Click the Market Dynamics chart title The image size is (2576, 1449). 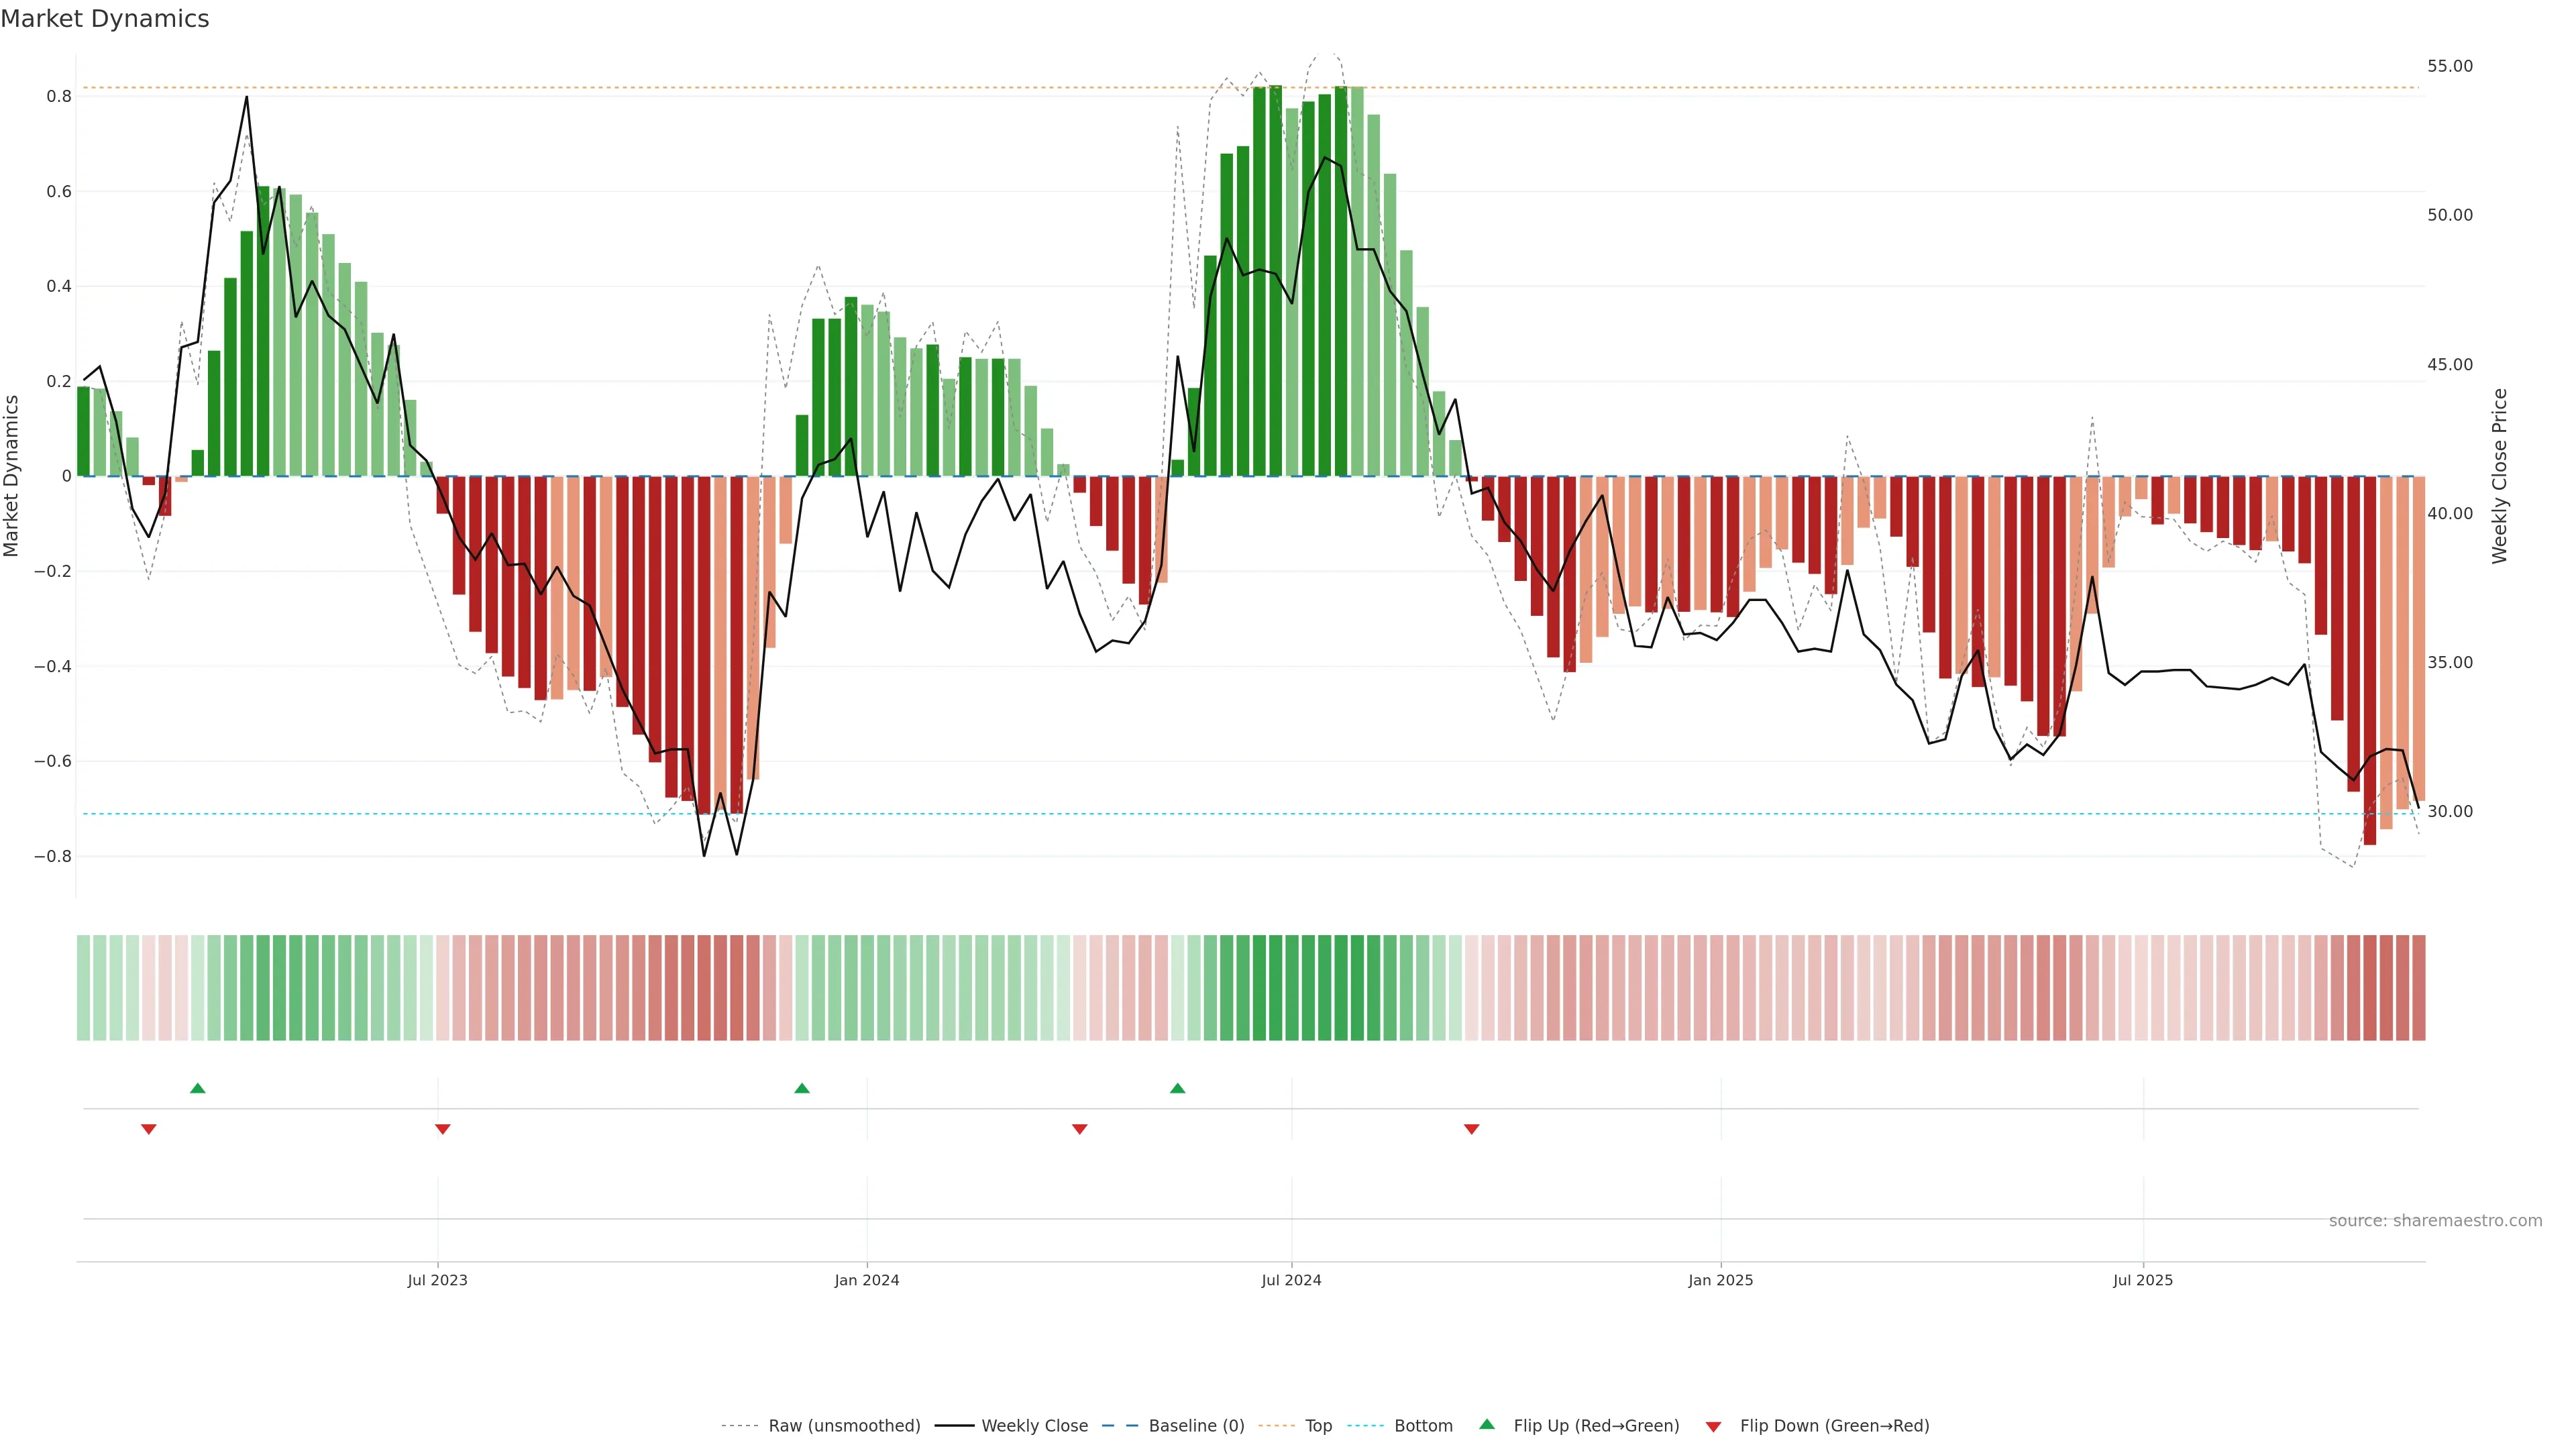pyautogui.click(x=105, y=19)
